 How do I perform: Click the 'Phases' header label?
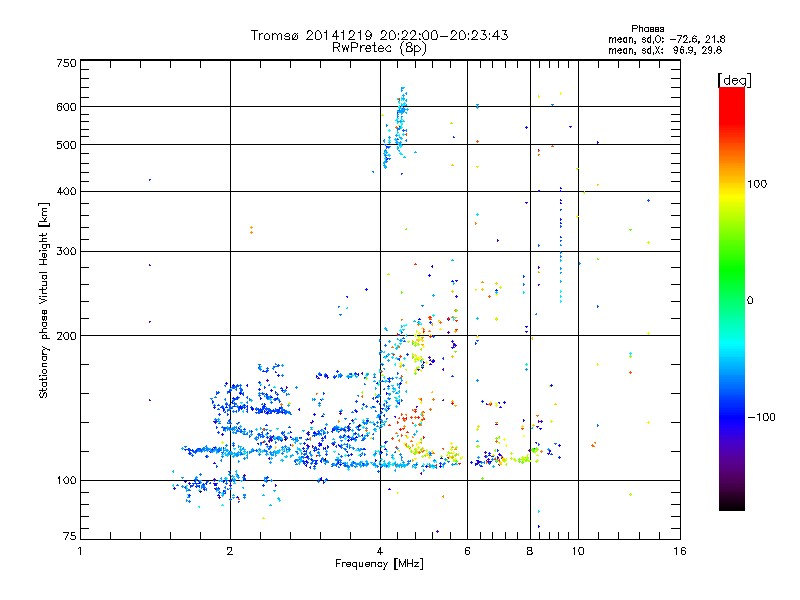click(x=647, y=29)
